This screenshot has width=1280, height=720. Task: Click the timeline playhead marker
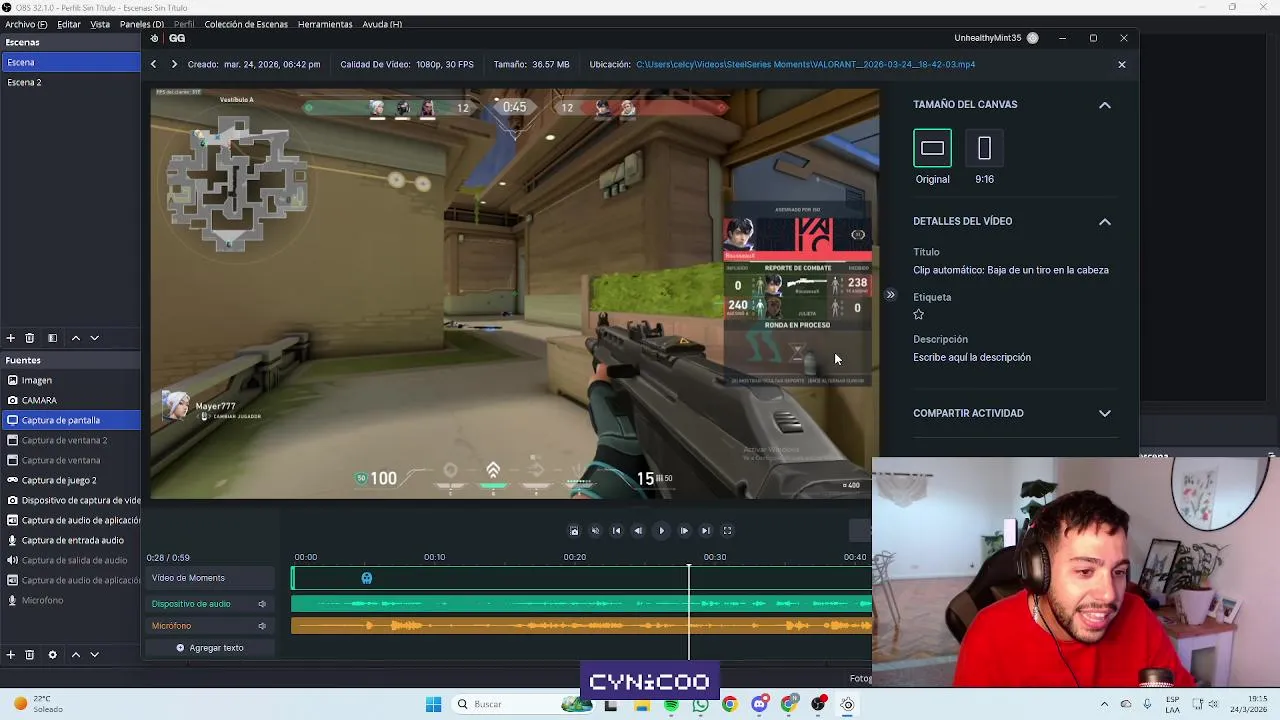point(688,568)
